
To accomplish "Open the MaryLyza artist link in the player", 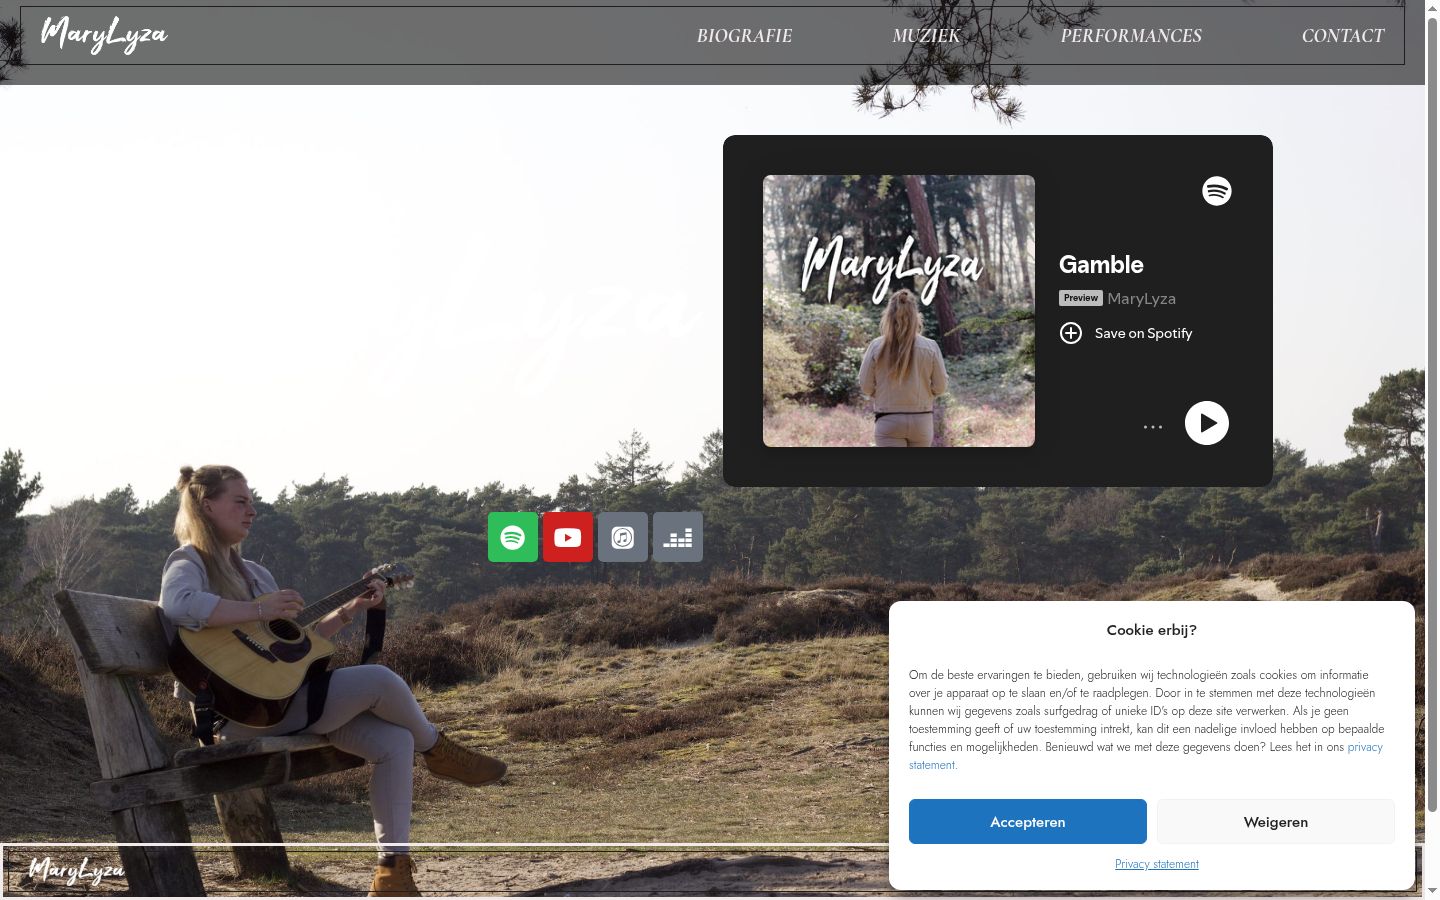I will (1142, 298).
